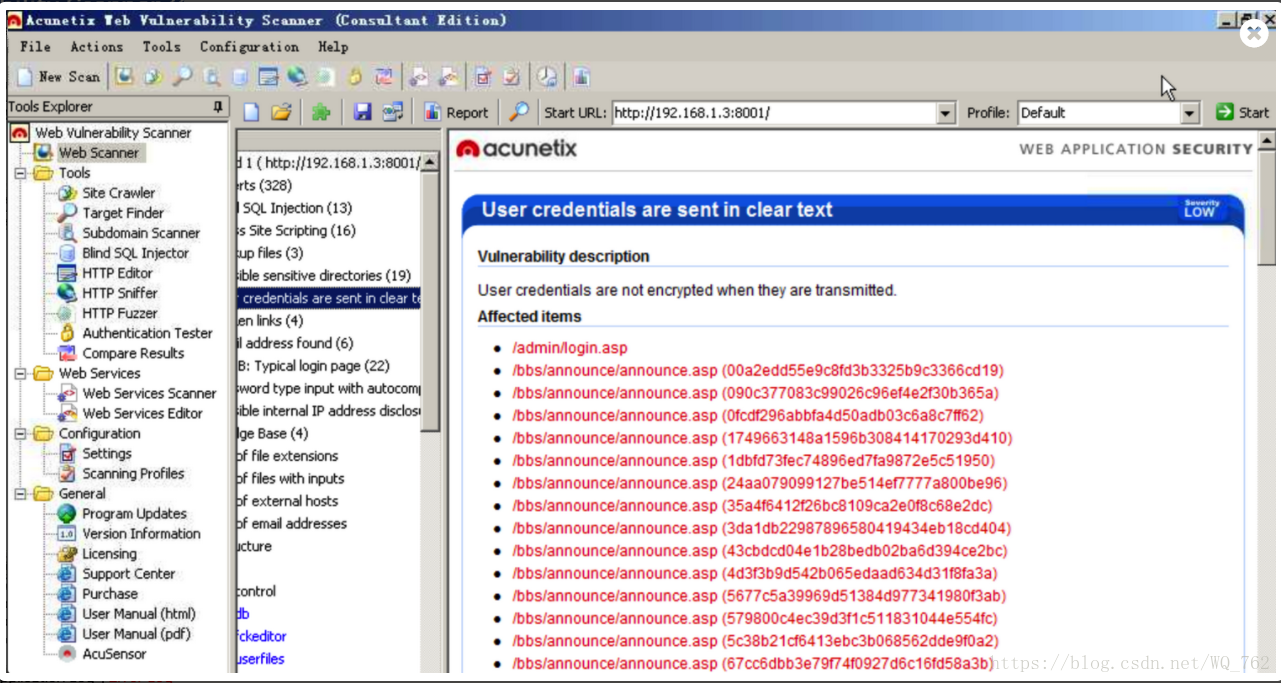Click the search magnifier icon before Start URL
This screenshot has height=683, width=1281.
(519, 112)
